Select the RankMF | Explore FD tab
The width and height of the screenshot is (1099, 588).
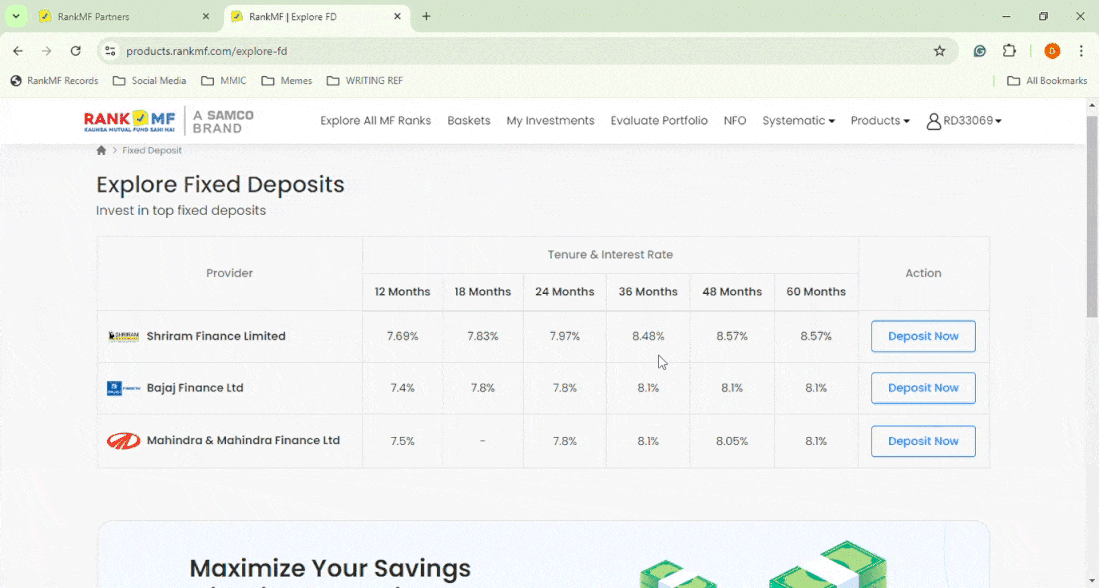pos(317,16)
